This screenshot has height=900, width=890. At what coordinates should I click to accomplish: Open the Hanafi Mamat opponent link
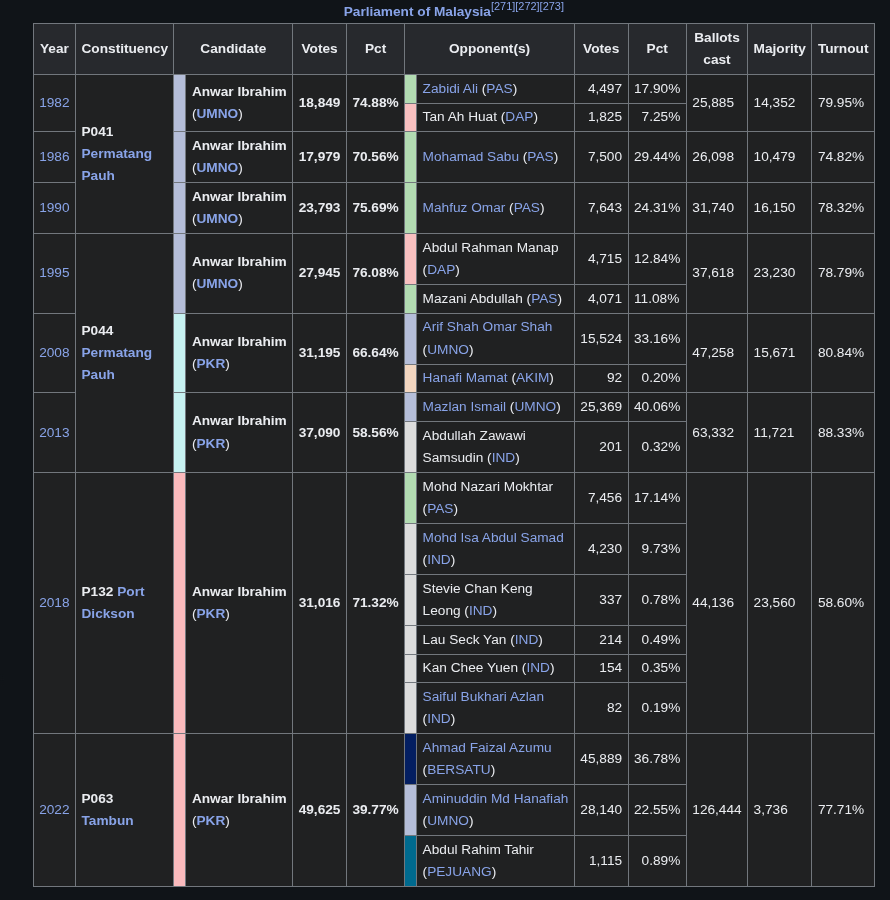[465, 378]
